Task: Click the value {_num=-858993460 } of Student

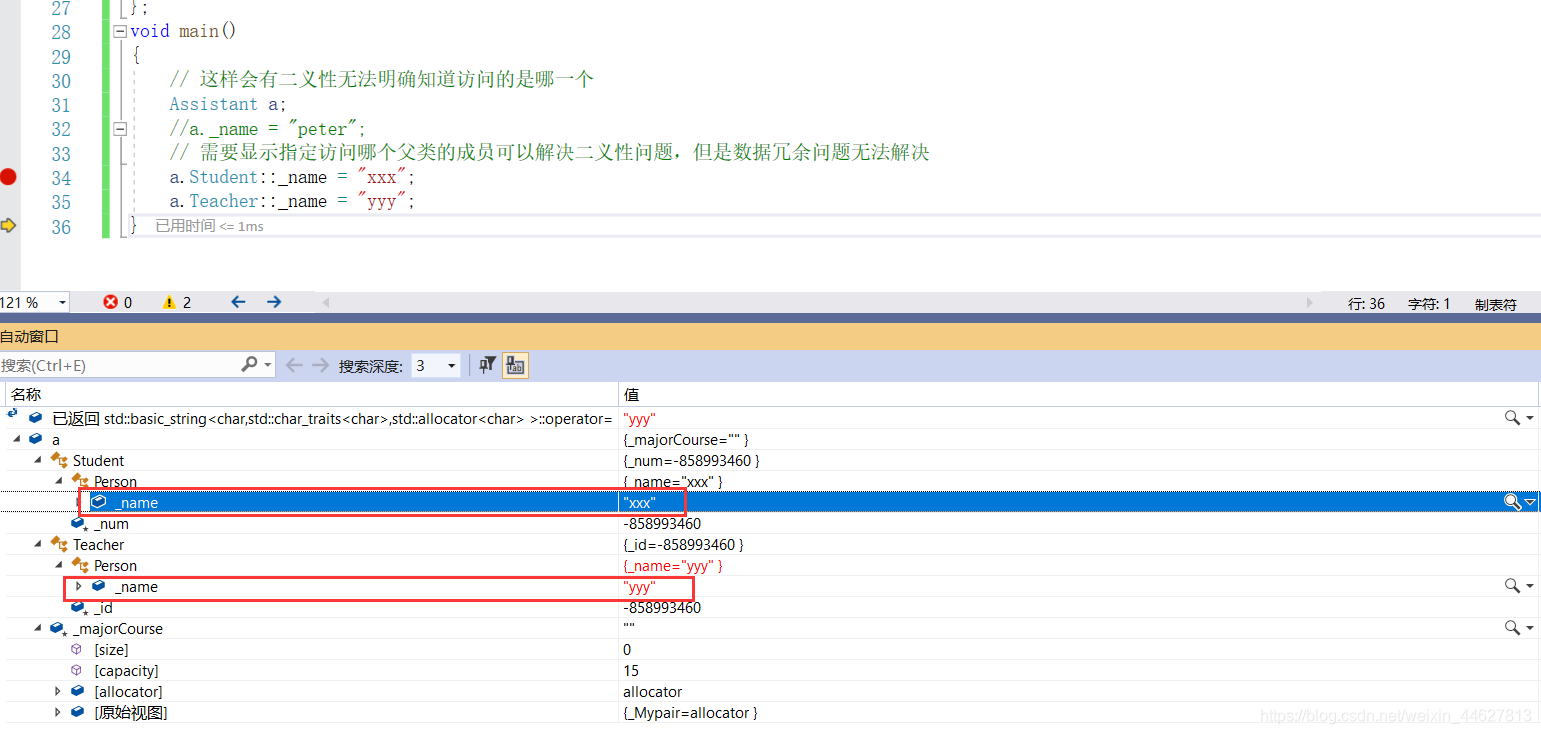Action: pos(691,461)
